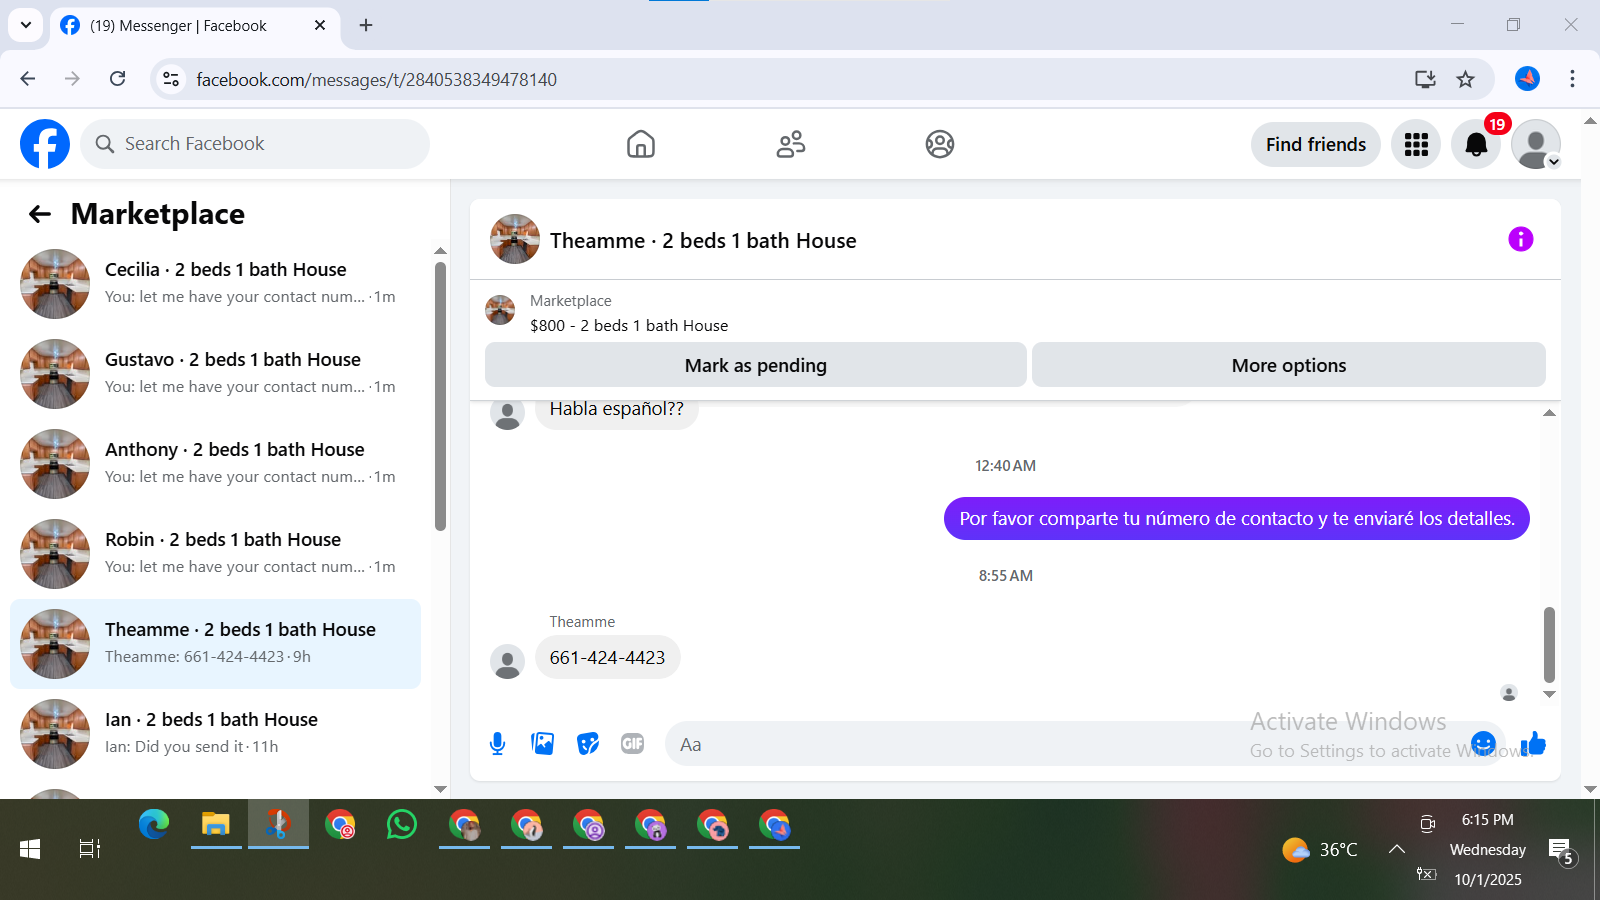This screenshot has width=1600, height=900.
Task: Open the Friends icon in top navigation
Action: click(791, 144)
